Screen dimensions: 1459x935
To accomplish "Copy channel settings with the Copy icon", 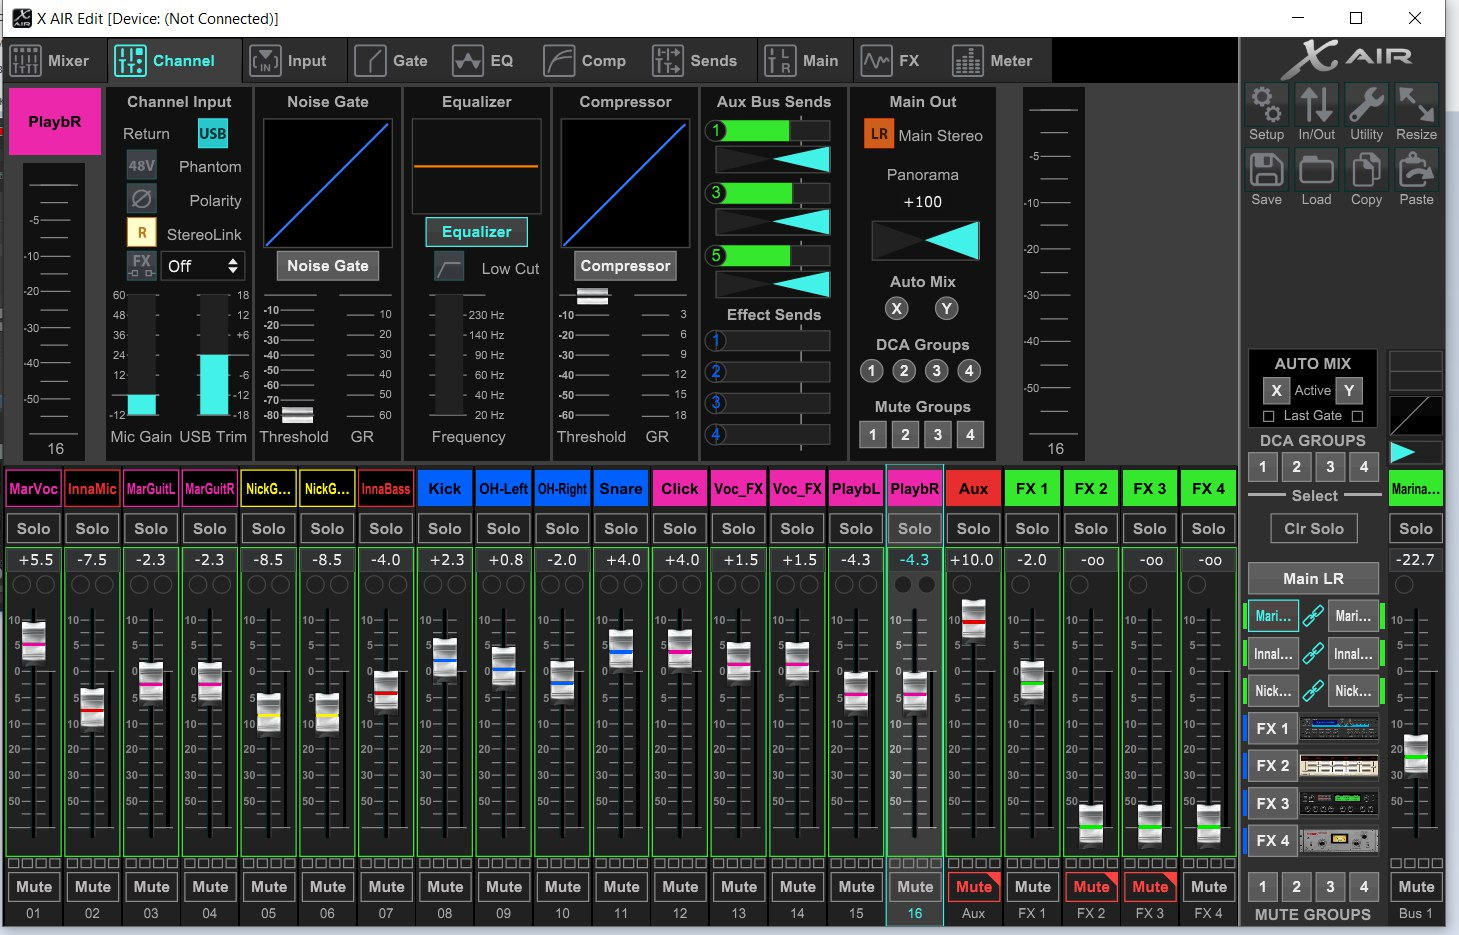I will click(x=1366, y=171).
